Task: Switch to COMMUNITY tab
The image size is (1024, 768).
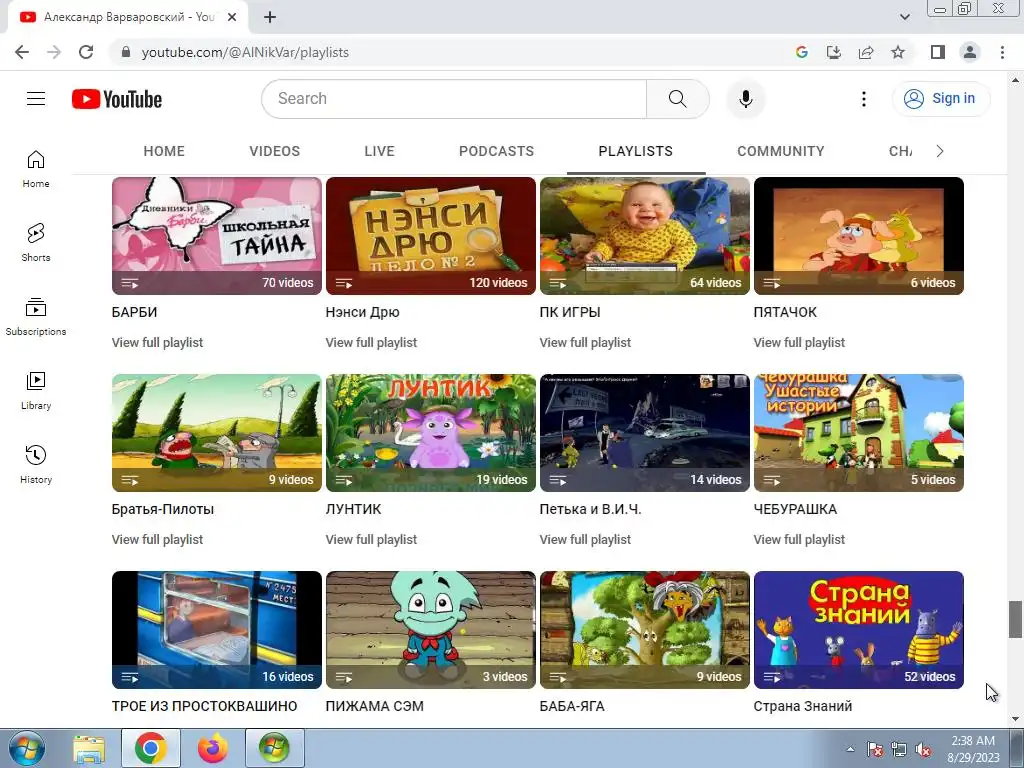Action: tap(781, 151)
